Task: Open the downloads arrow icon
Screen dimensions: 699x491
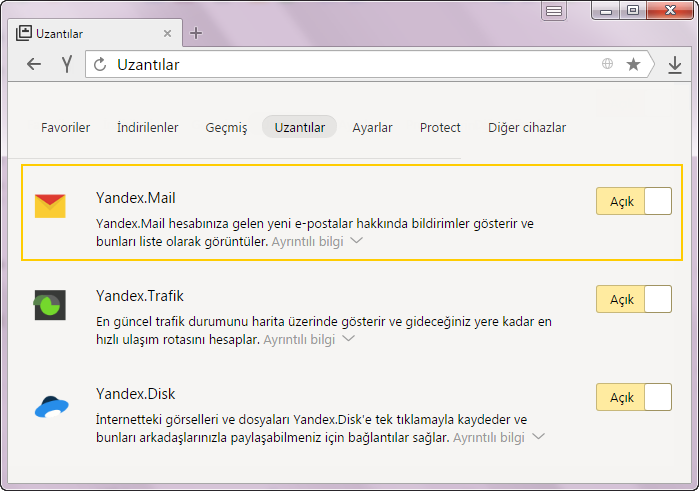Action: (x=675, y=65)
